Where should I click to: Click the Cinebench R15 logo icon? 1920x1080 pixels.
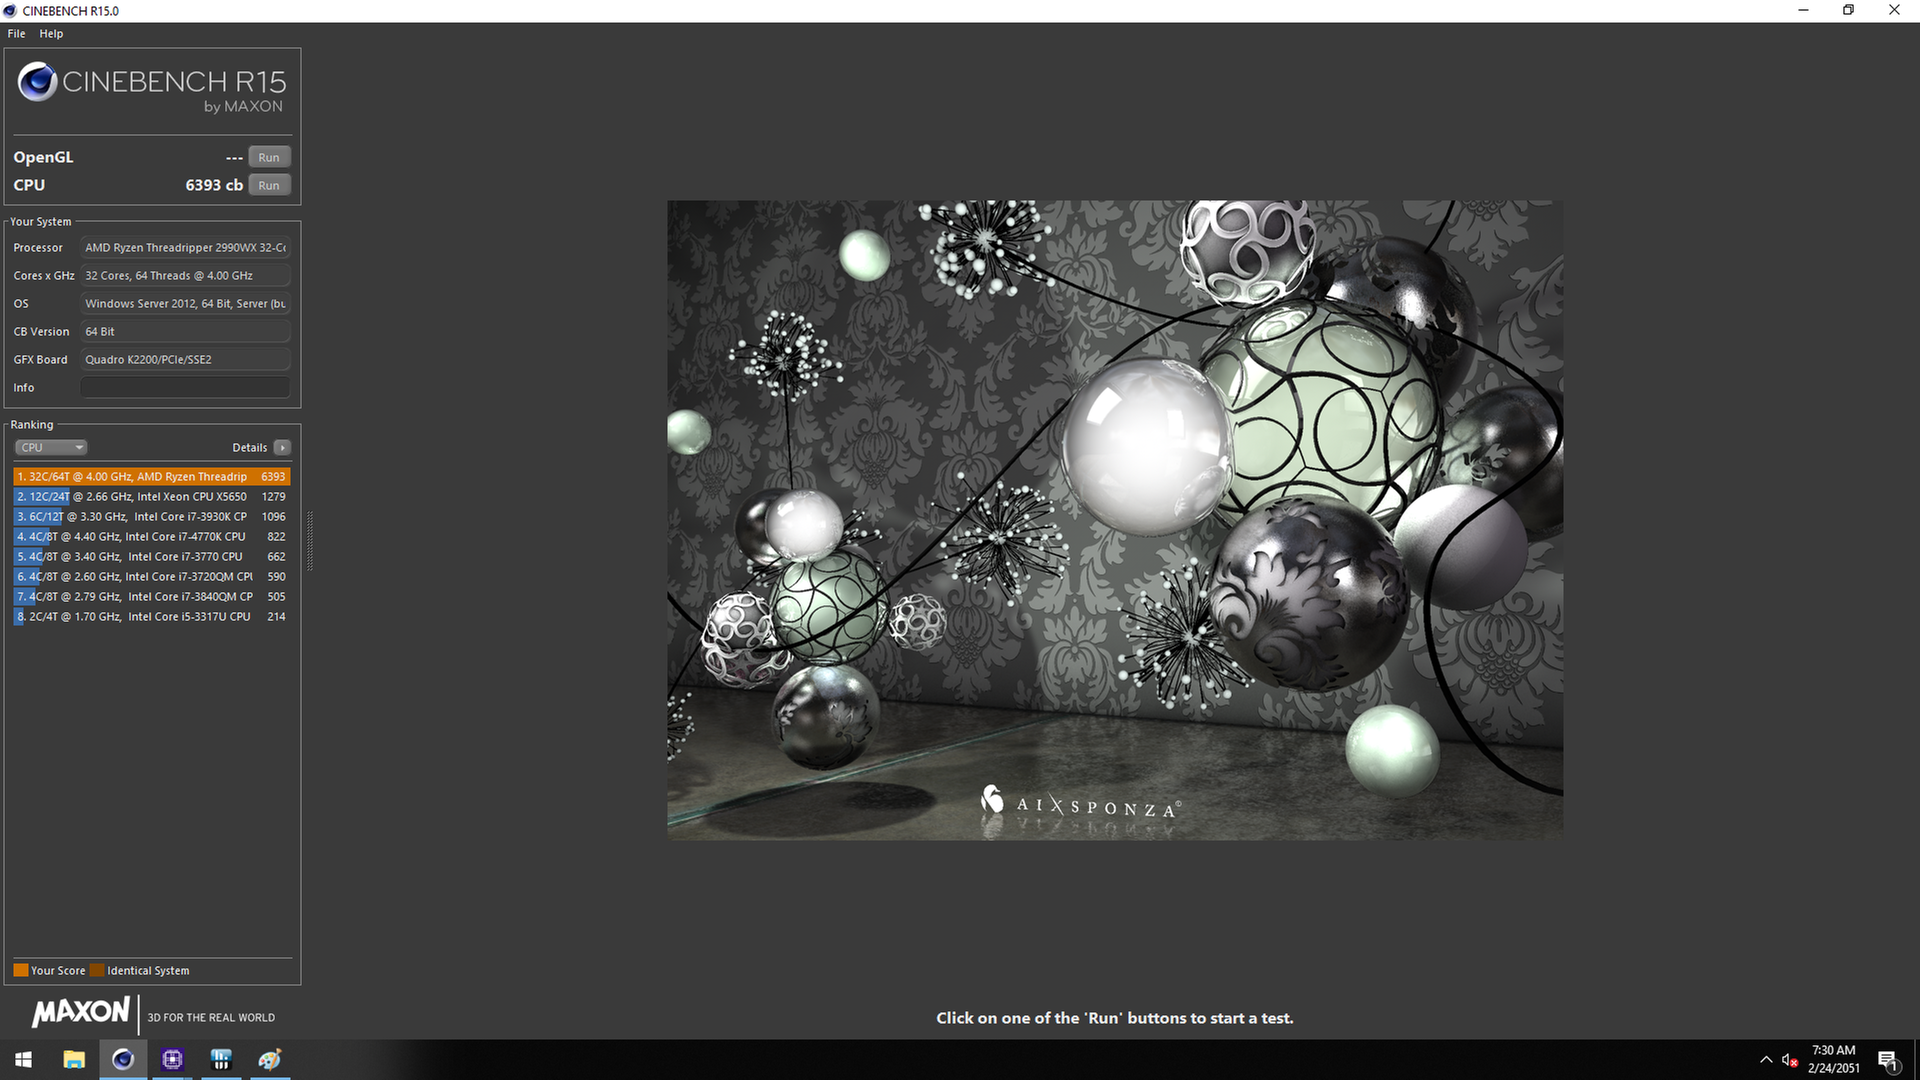click(37, 82)
